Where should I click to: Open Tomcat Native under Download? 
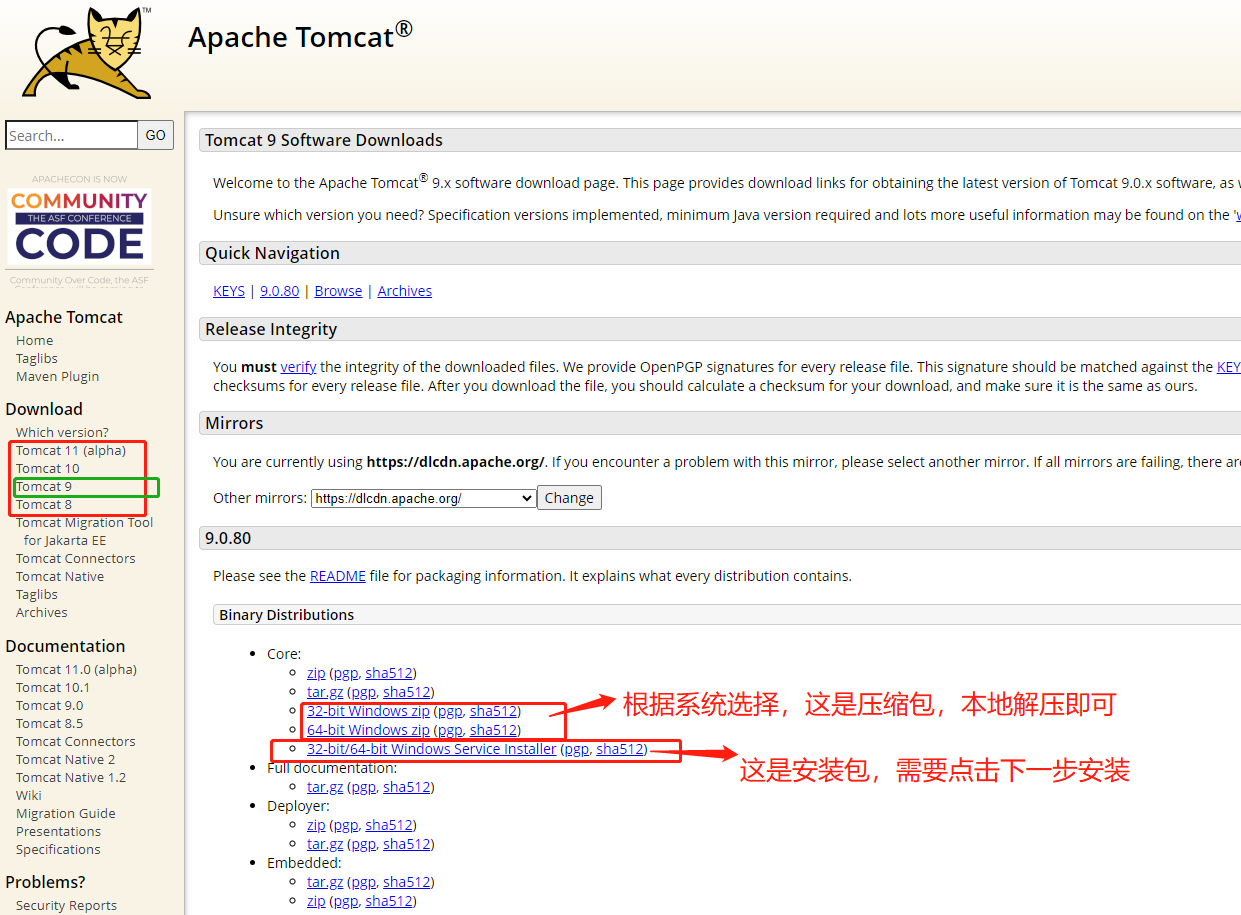pyautogui.click(x=60, y=576)
